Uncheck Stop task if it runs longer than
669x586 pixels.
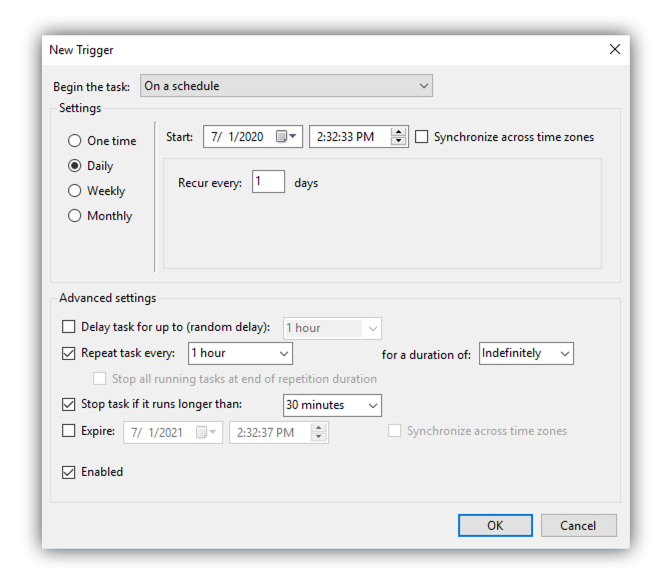(x=69, y=404)
